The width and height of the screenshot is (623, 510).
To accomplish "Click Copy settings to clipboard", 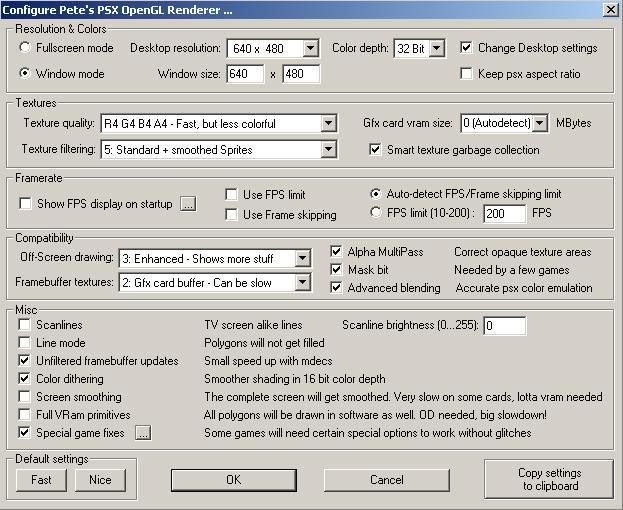I will click(549, 479).
